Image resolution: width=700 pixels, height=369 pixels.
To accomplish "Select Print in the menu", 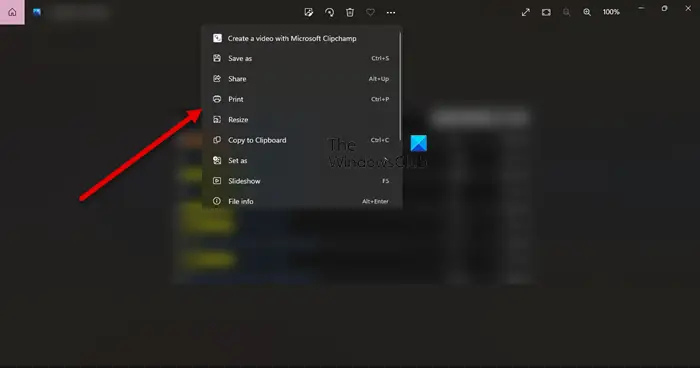I will [302, 99].
